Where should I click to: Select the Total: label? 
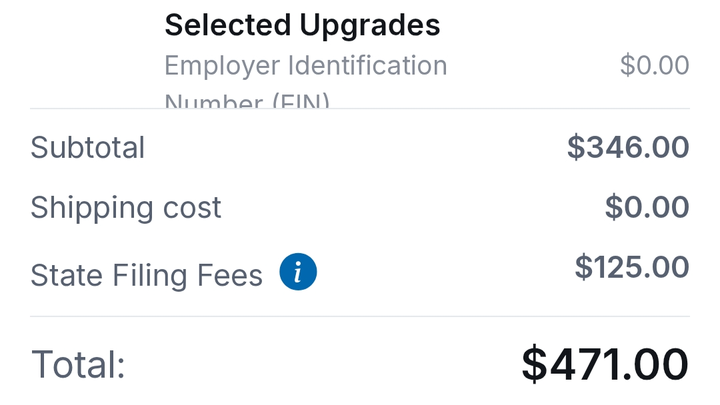point(78,365)
